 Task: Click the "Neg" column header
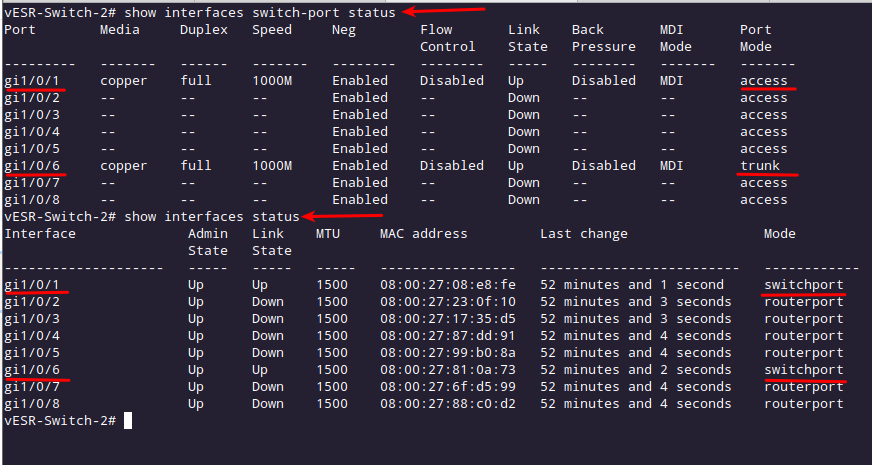[344, 30]
